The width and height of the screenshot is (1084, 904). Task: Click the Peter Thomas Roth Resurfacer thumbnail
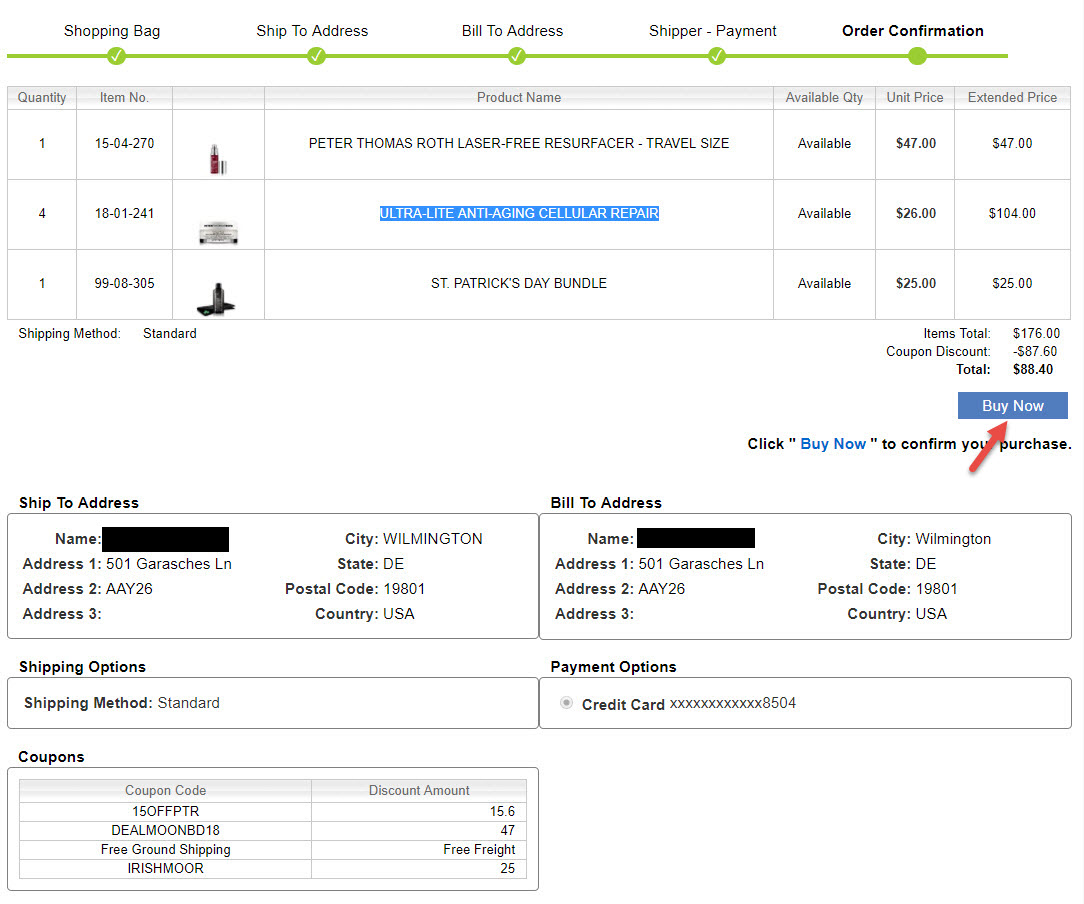218,159
